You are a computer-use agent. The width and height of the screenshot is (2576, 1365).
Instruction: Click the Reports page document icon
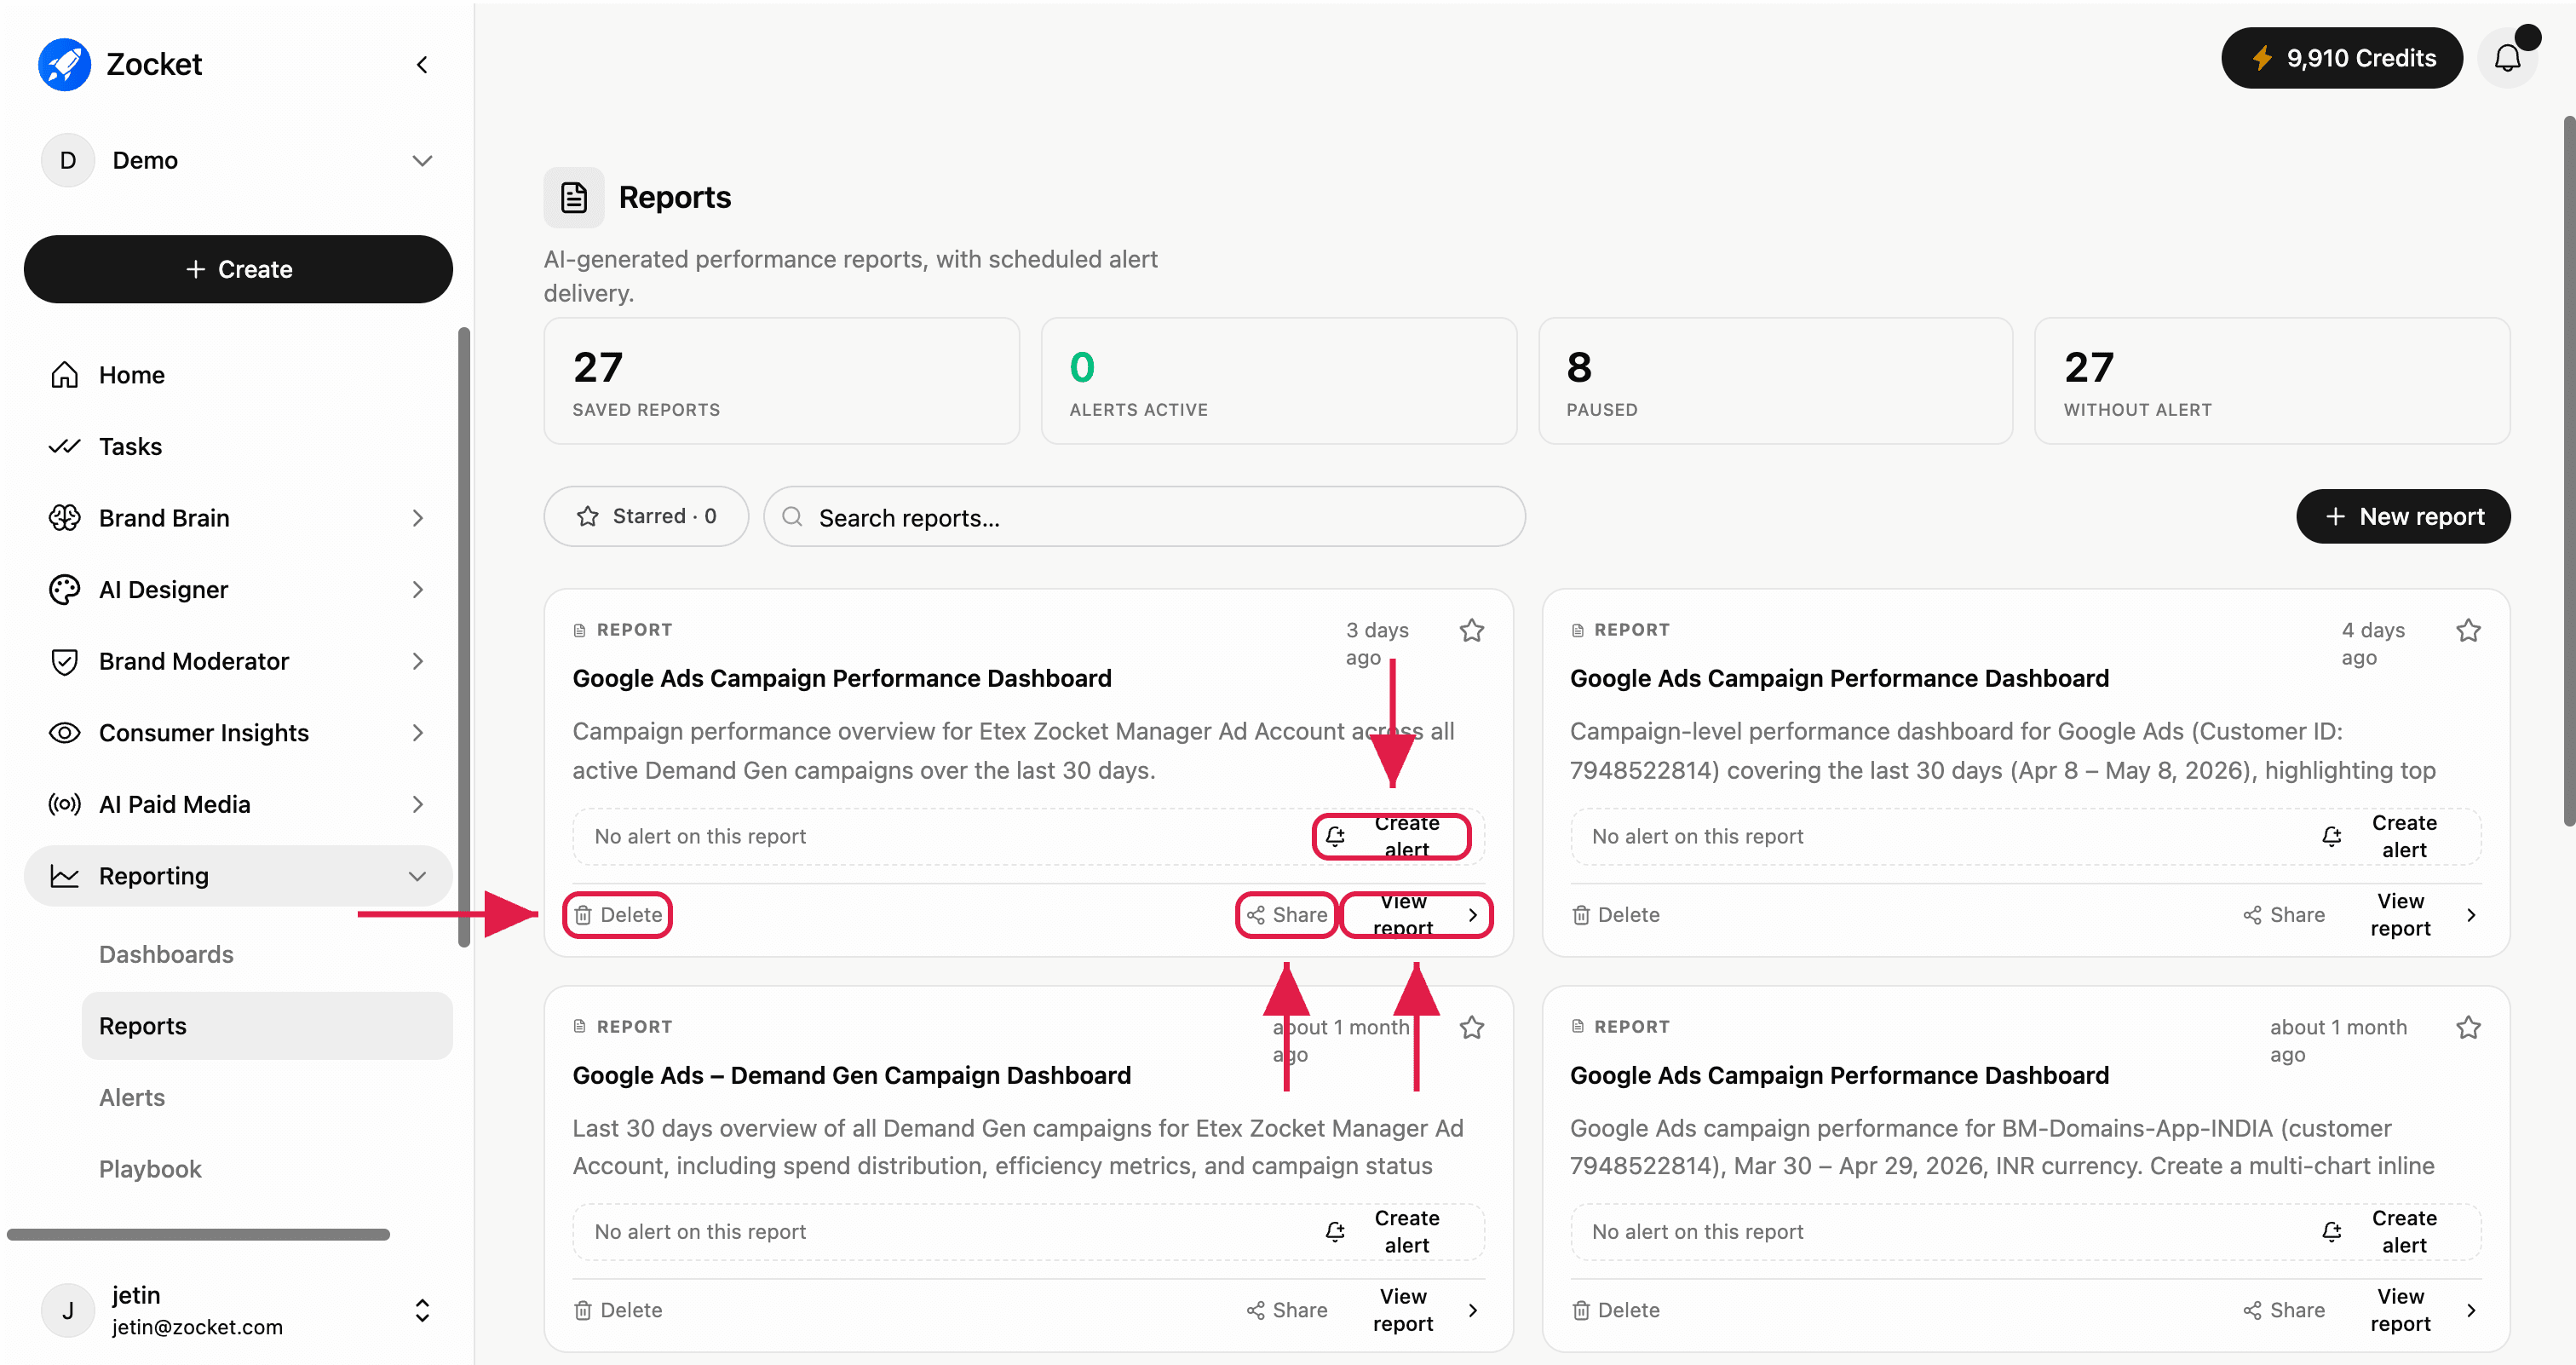pyautogui.click(x=574, y=197)
